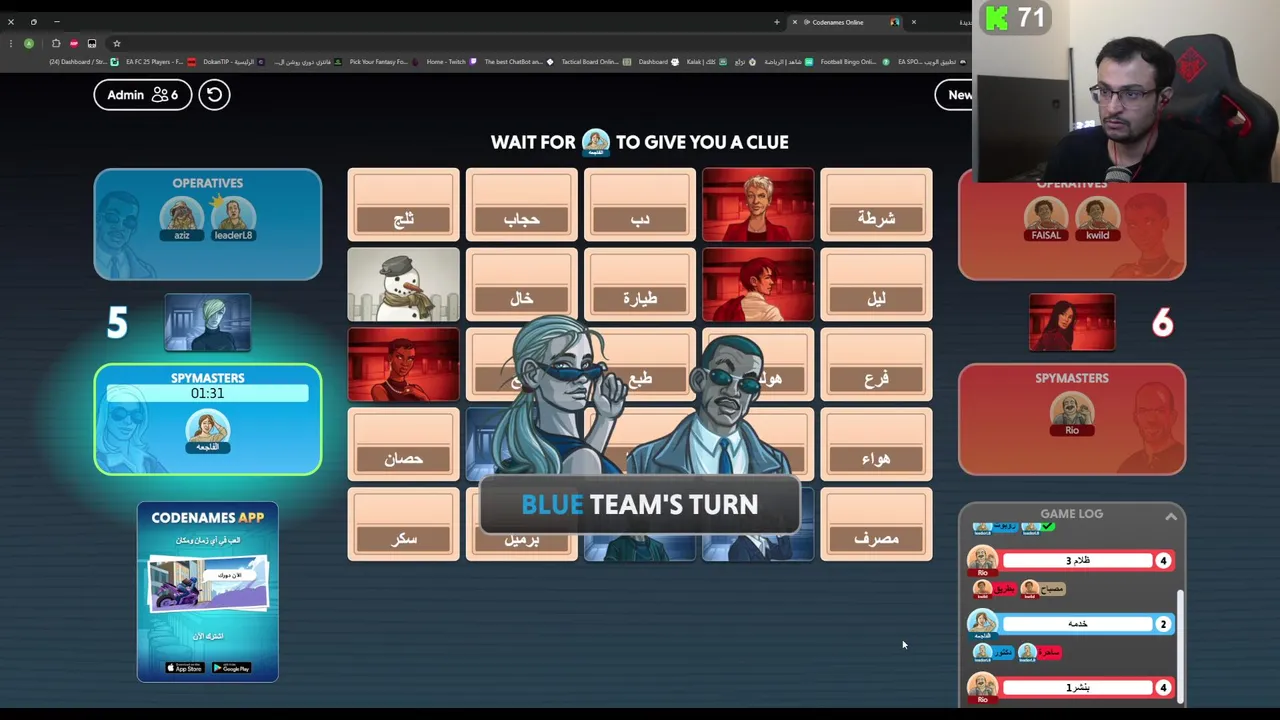Collapse the Game Log panel chevron
The image size is (1280, 720).
(1170, 517)
